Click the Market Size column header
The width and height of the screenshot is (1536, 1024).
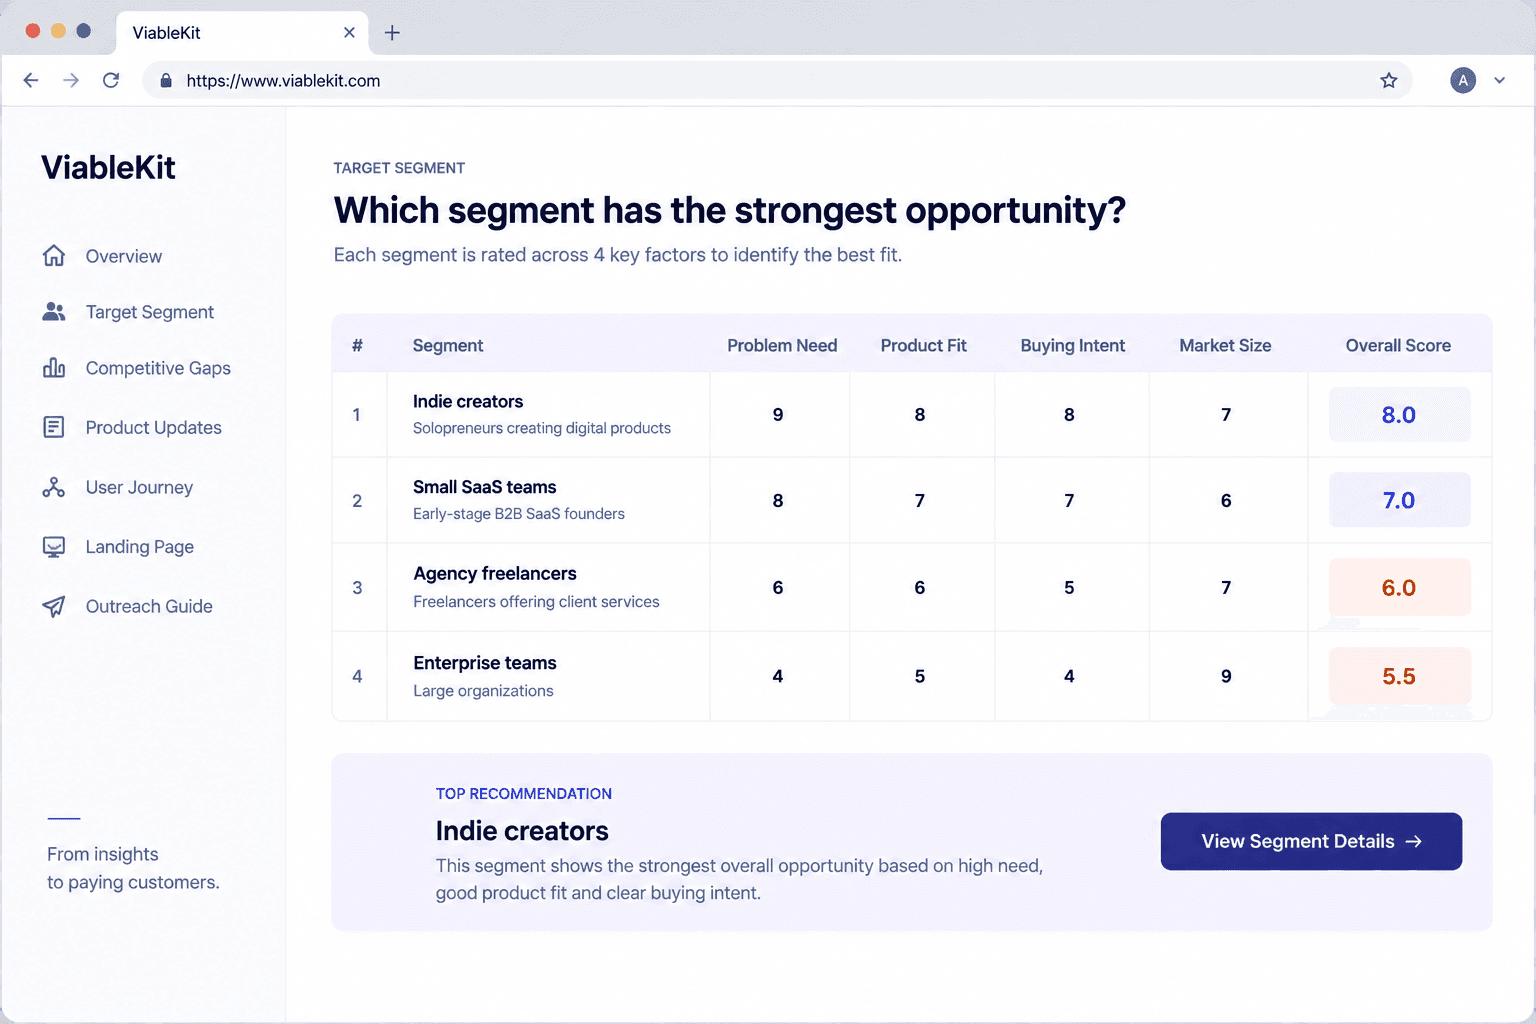(x=1225, y=345)
